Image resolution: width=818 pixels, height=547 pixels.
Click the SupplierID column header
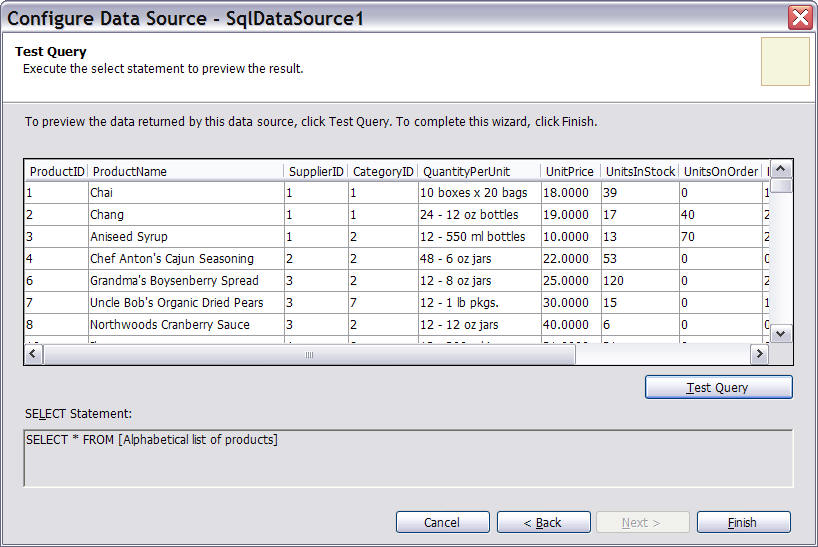click(x=315, y=171)
